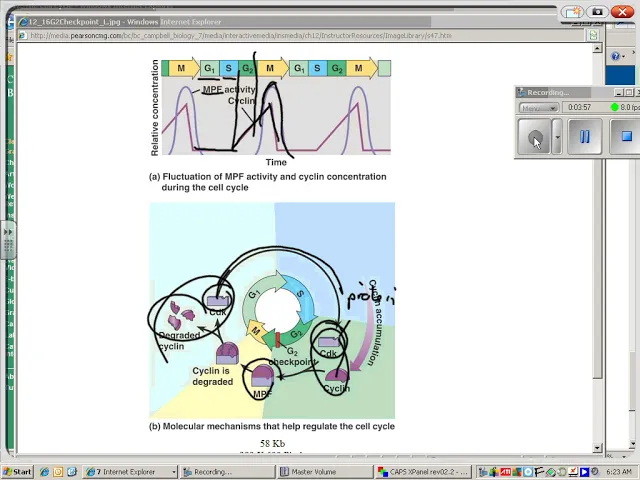Open the Menu dropdown in Recording window

point(539,108)
